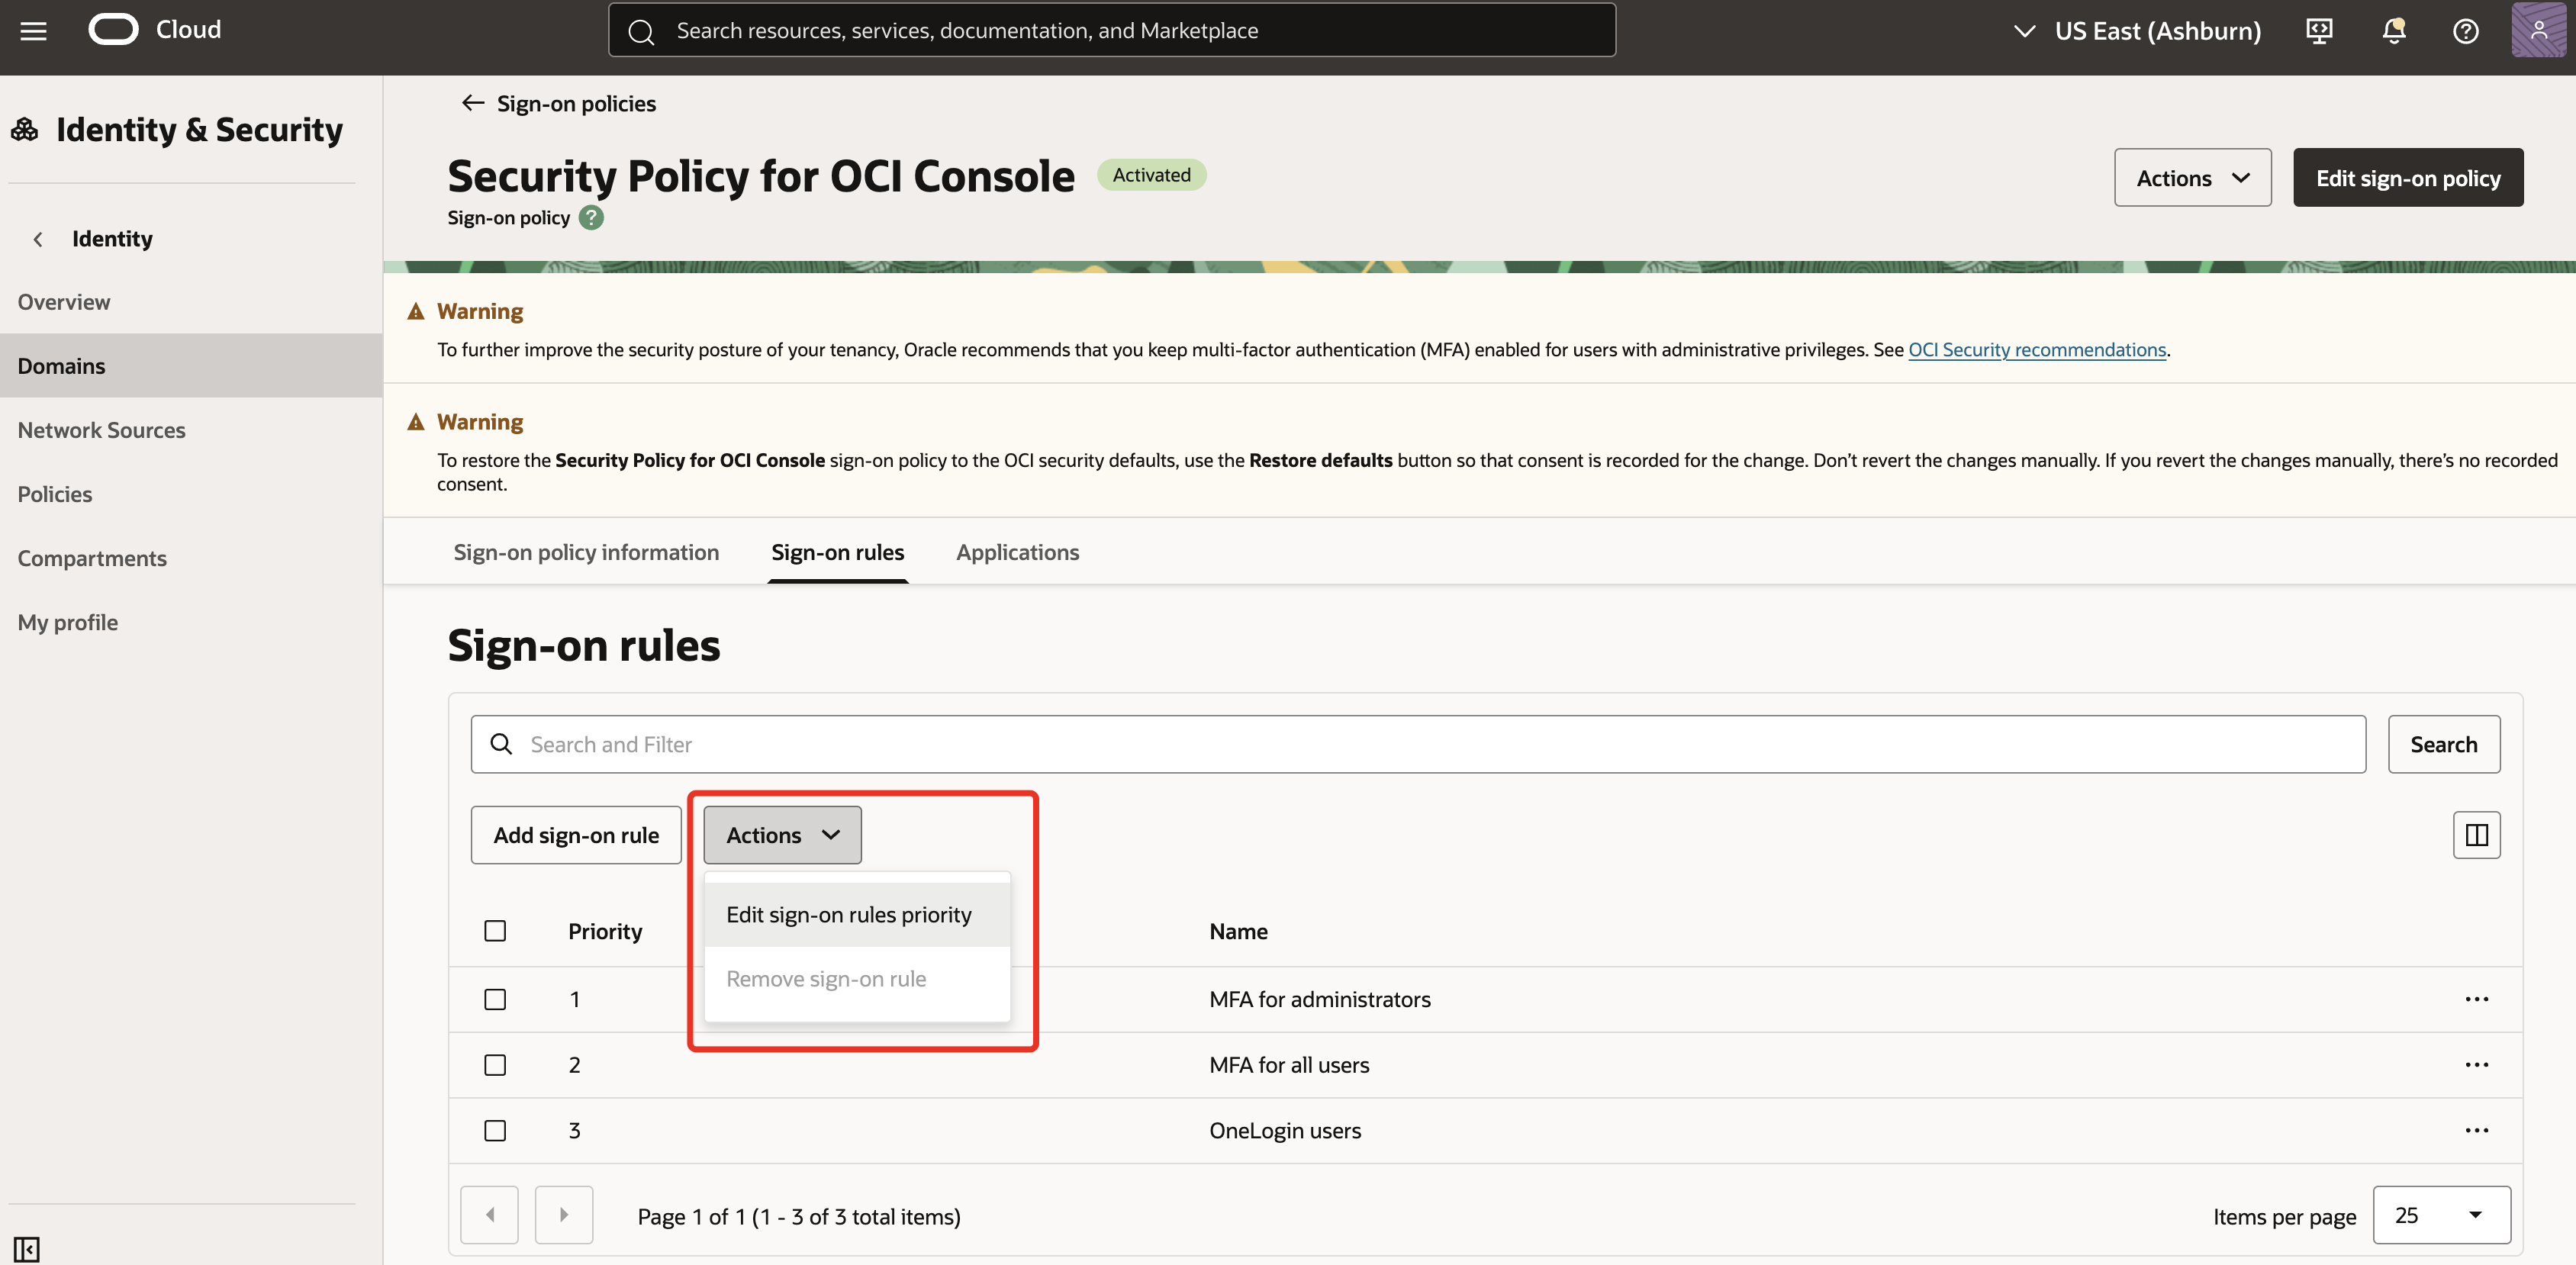The width and height of the screenshot is (2576, 1265).
Task: Check the checkbox for OneLogin users row
Action: pyautogui.click(x=495, y=1130)
